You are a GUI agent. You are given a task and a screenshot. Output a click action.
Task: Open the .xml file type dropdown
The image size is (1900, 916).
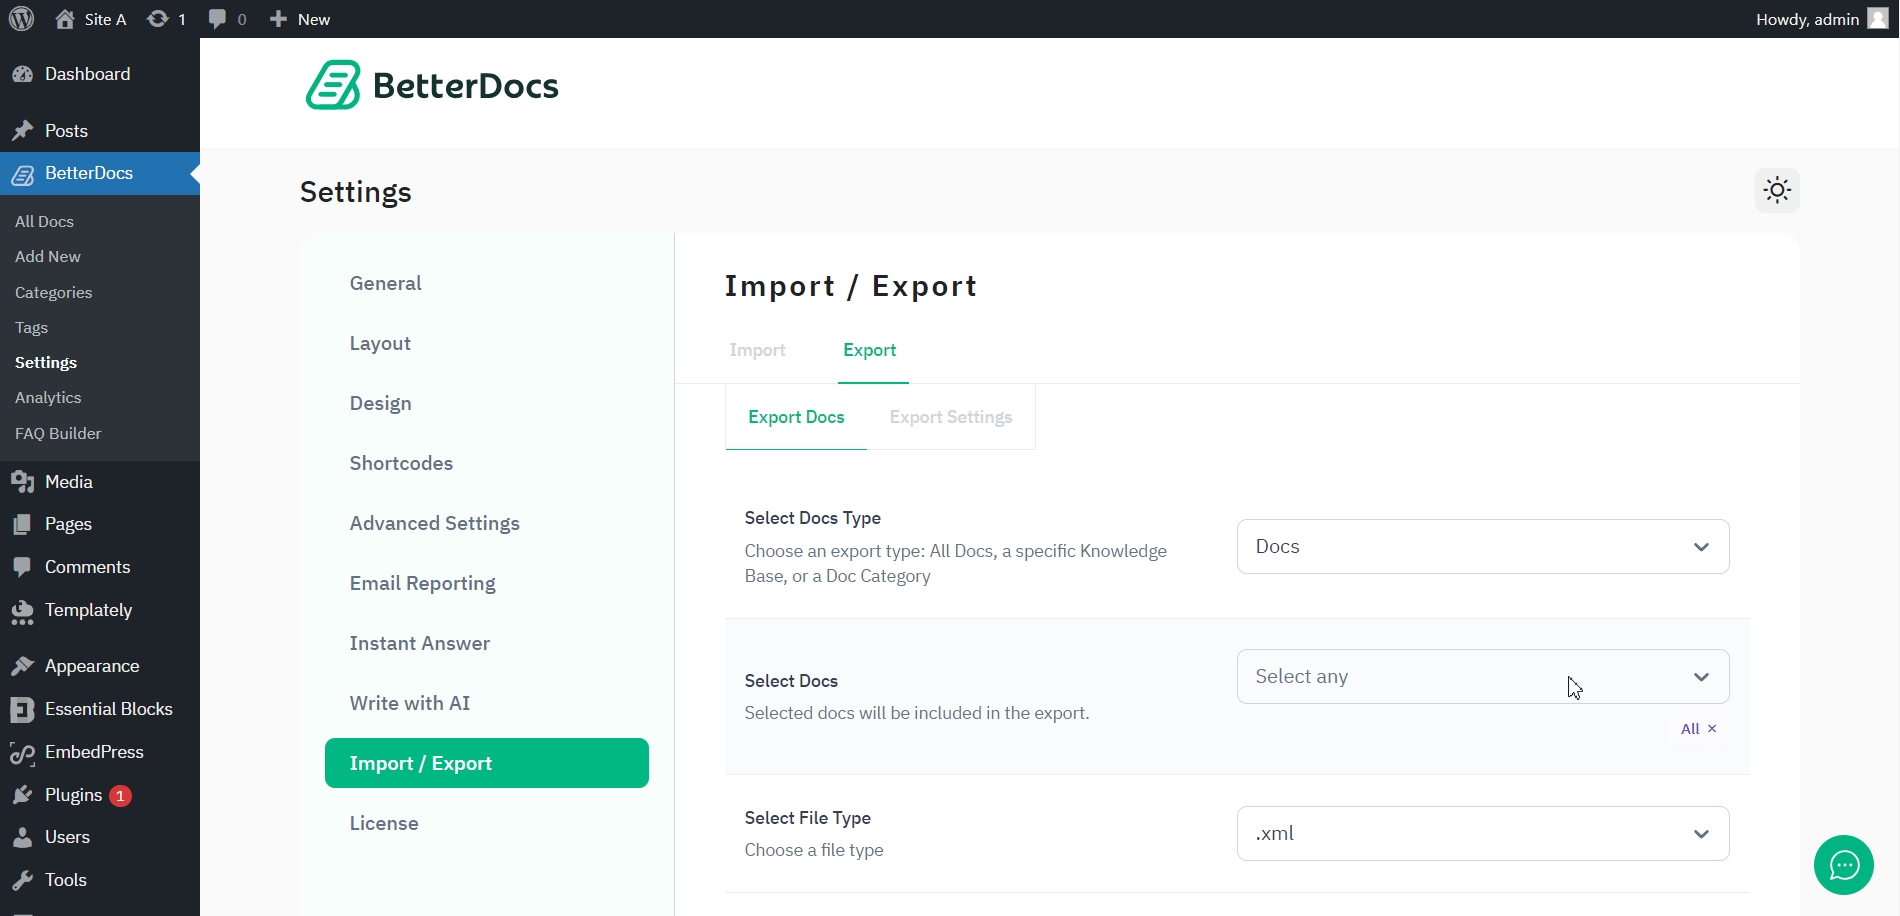click(1482, 833)
